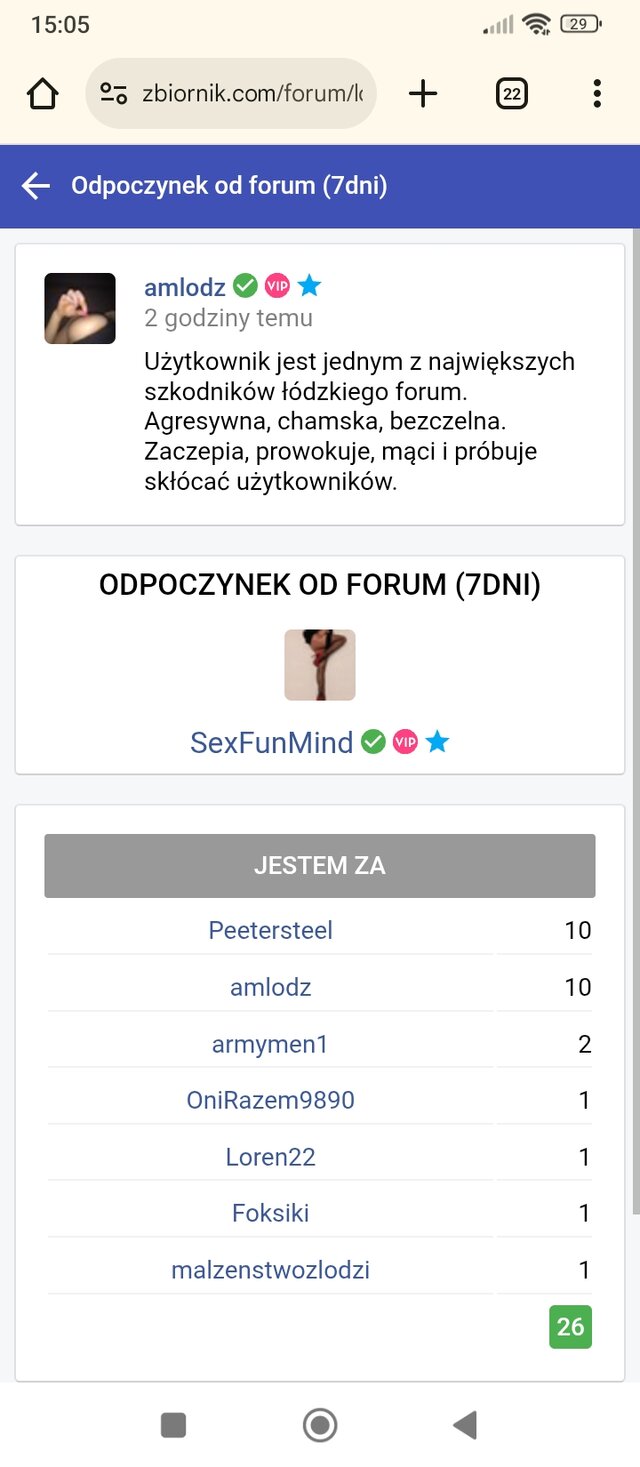Open armymen1 voter profile
Screen dimensions: 640x1467
coord(270,1045)
